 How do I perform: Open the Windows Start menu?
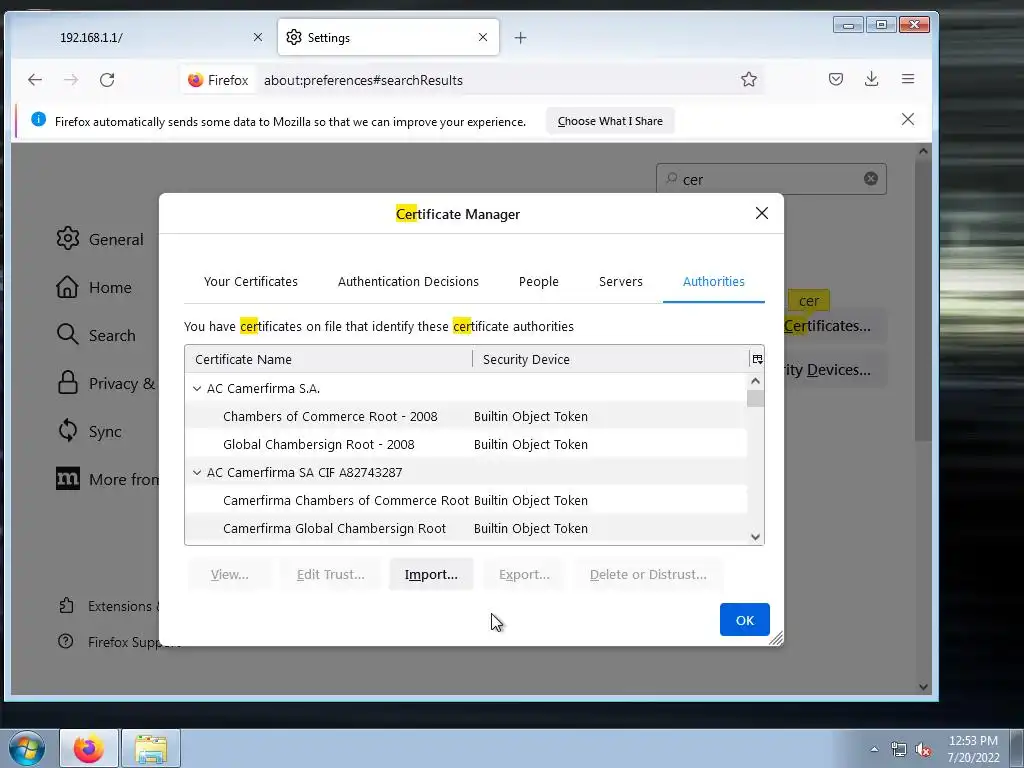(27, 748)
